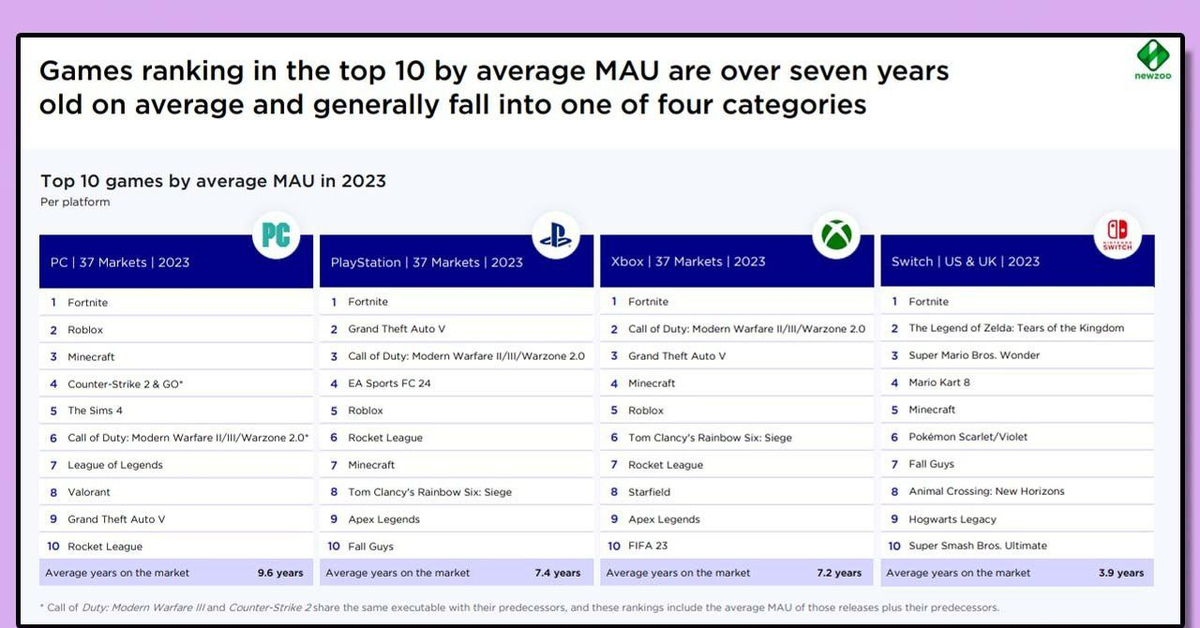The width and height of the screenshot is (1200, 628).
Task: Click the Top 10 games by average MAU heading
Action: pos(213,181)
